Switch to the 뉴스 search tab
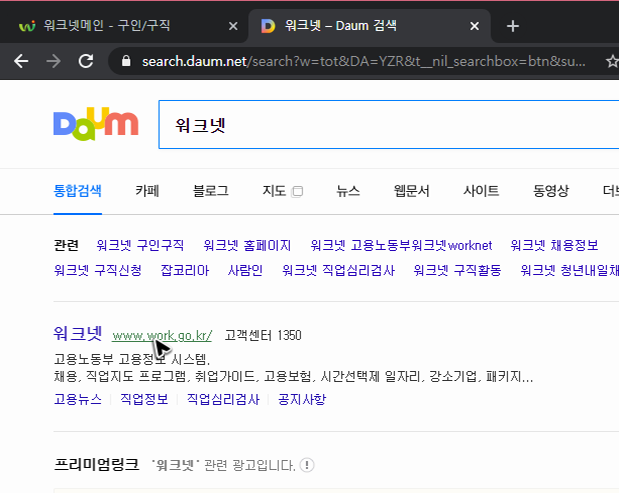Viewport: 619px width, 493px height. point(348,191)
